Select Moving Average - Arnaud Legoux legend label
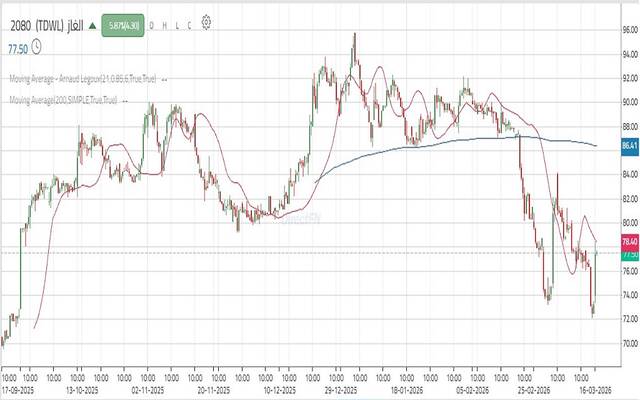 [x=82, y=79]
